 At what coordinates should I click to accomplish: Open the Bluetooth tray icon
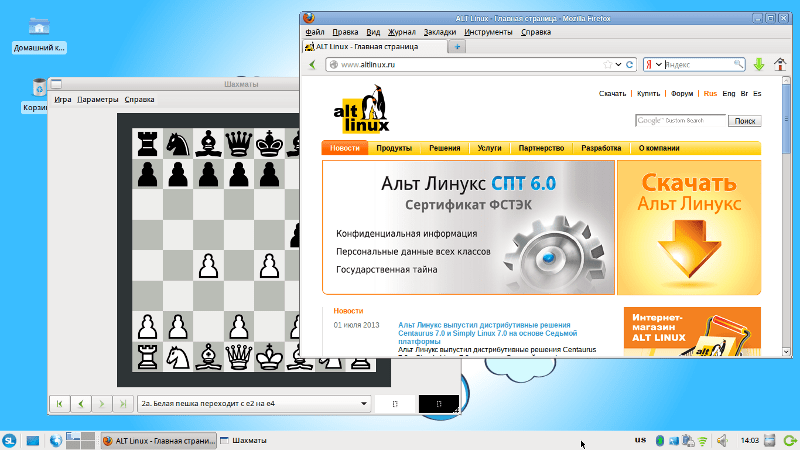pyautogui.click(x=659, y=440)
